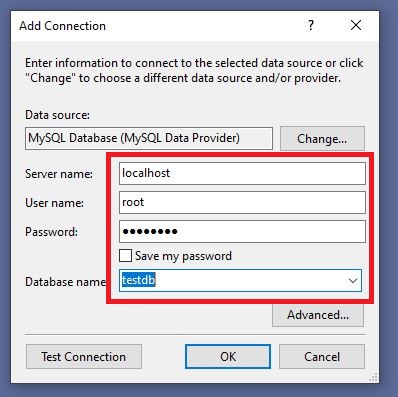Enable the Save my password checkbox
Screen dimensions: 398x397
[x=125, y=256]
